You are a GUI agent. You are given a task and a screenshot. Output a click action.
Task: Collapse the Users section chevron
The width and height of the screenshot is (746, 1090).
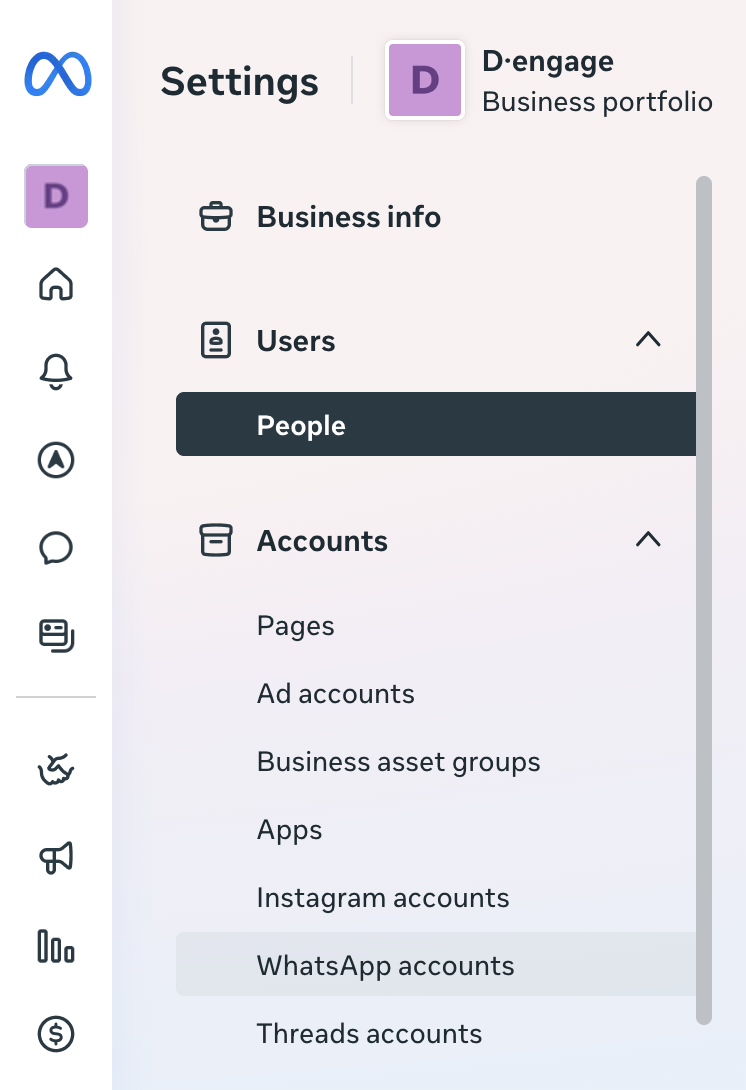[648, 339]
